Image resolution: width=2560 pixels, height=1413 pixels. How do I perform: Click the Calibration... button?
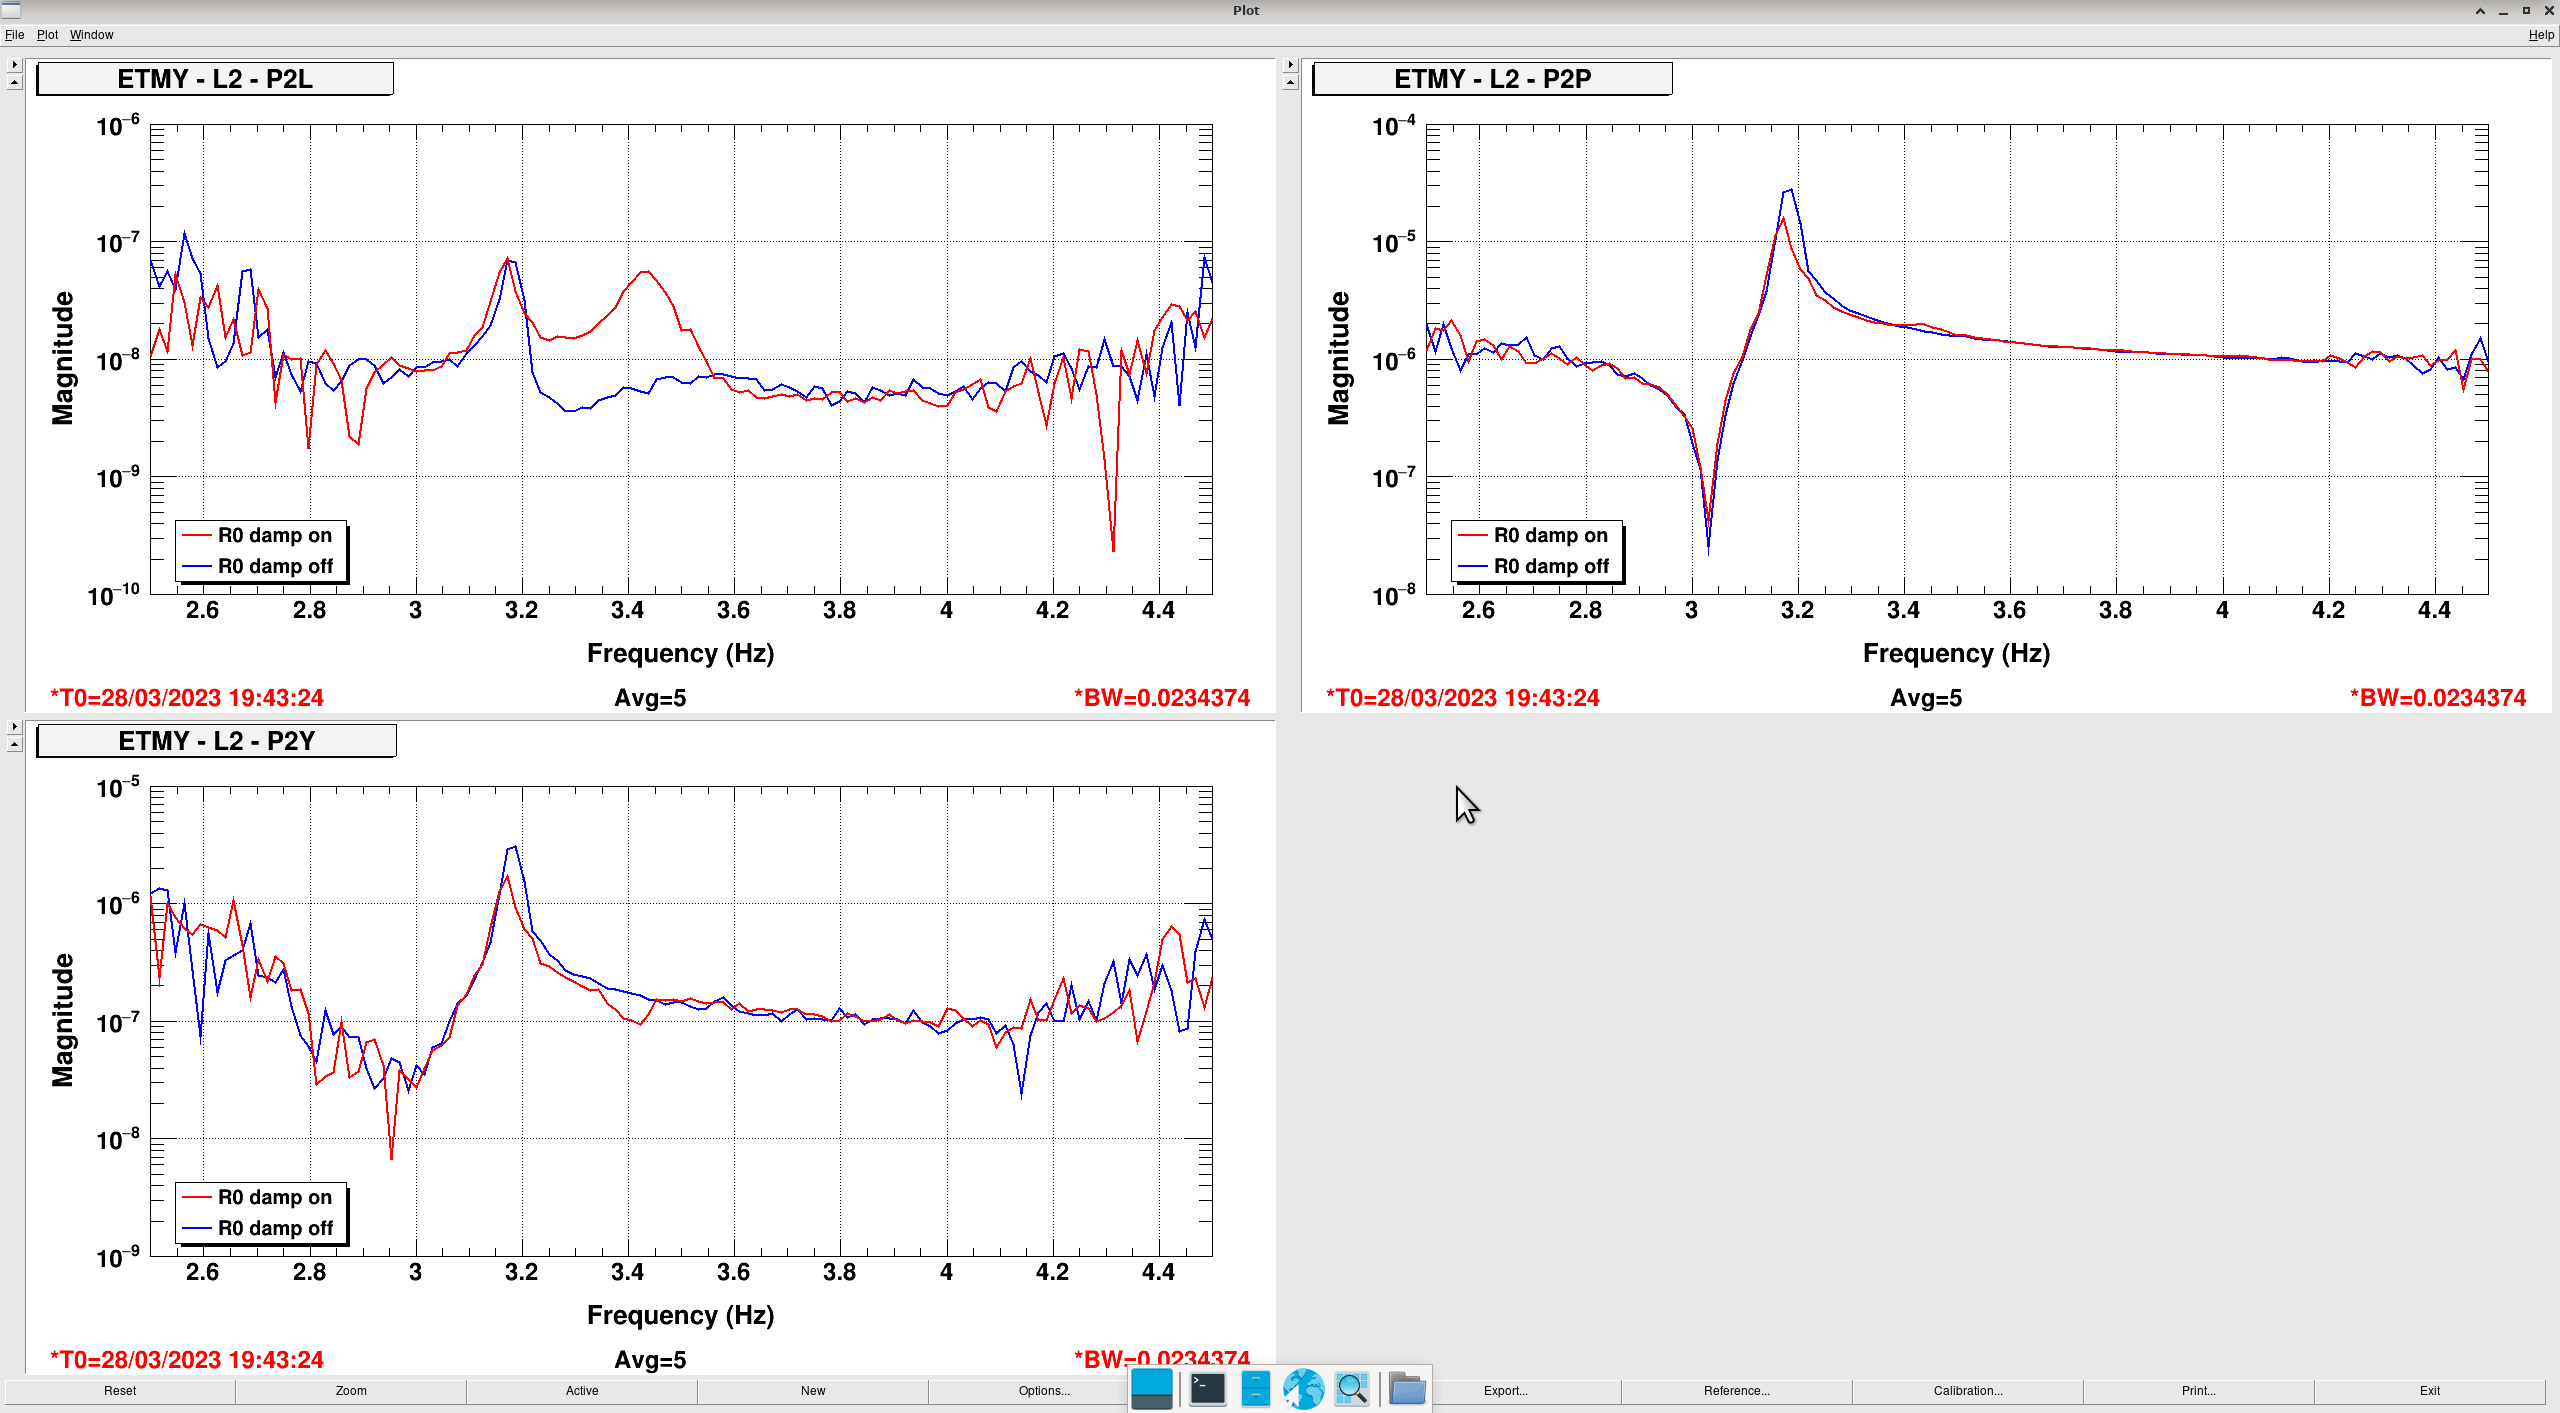pyautogui.click(x=1967, y=1391)
